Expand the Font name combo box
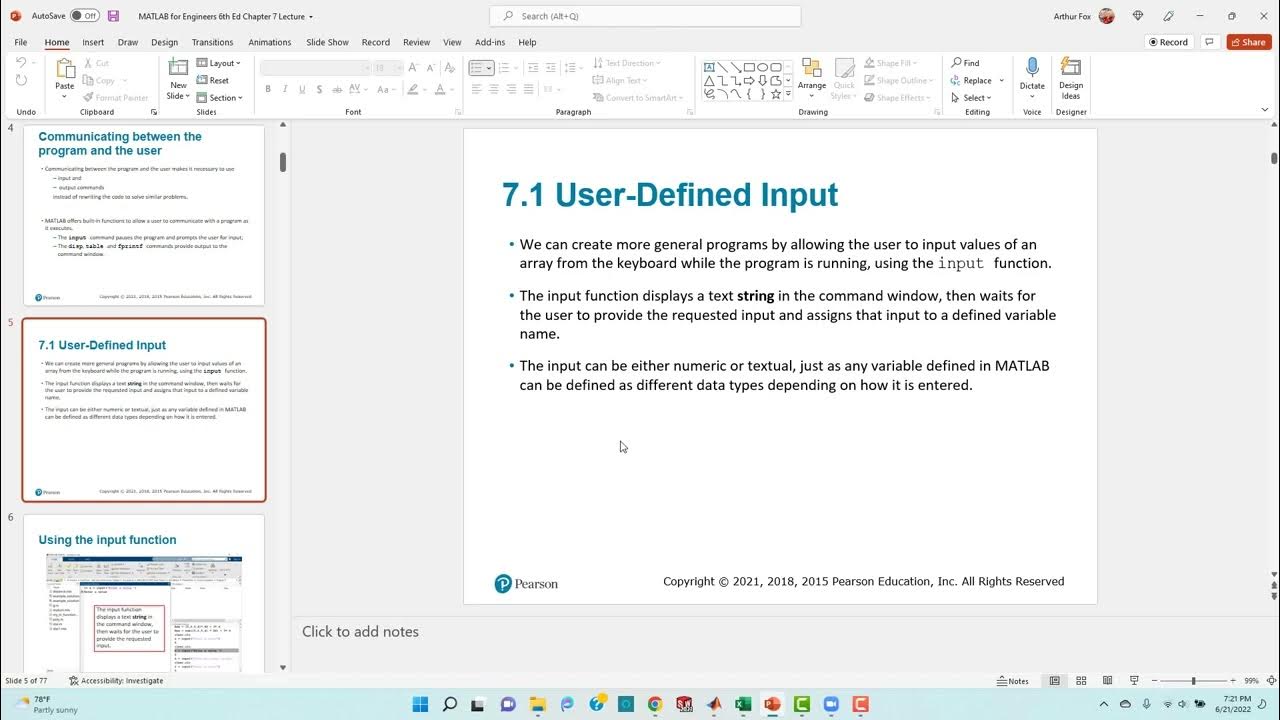The height and width of the screenshot is (720, 1280). [x=365, y=68]
